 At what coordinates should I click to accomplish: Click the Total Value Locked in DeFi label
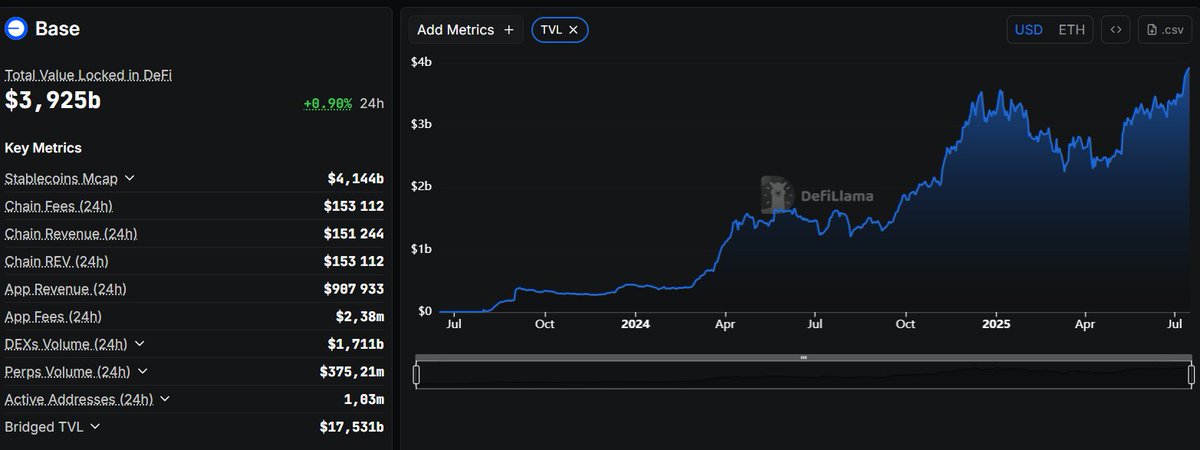(x=88, y=75)
